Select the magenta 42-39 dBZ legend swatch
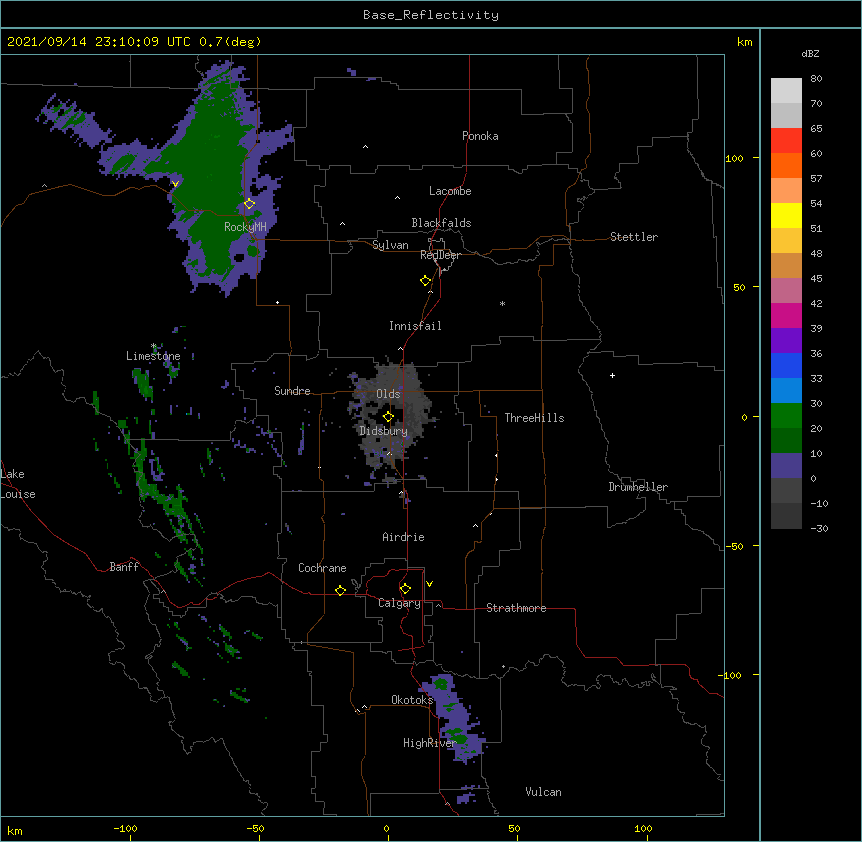The image size is (862, 842). click(x=786, y=315)
